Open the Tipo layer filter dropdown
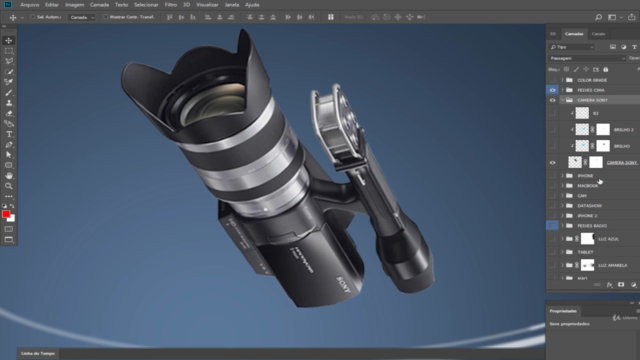Viewport: 640px width, 360px height. (x=572, y=47)
